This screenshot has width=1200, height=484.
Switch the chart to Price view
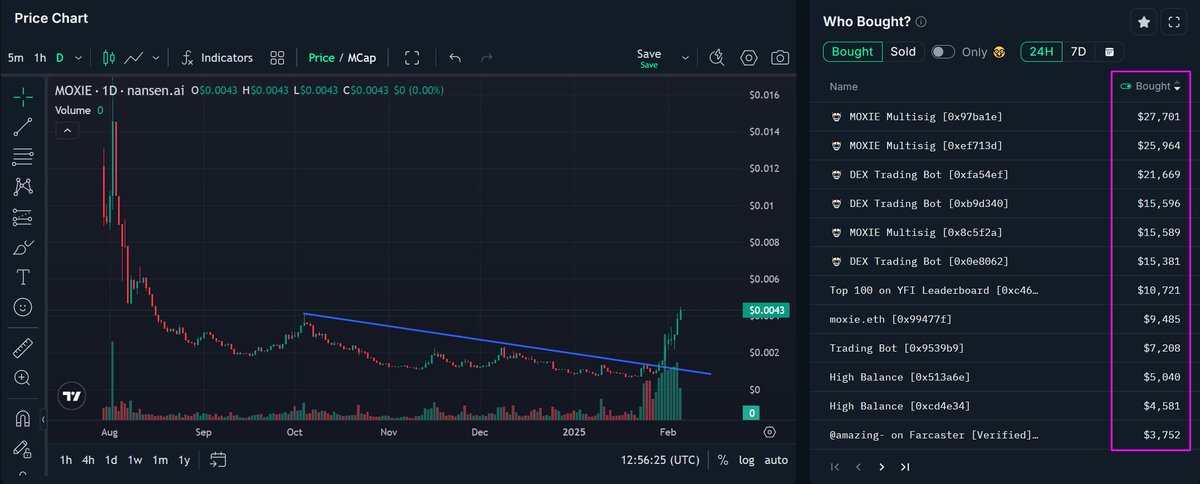[x=321, y=57]
